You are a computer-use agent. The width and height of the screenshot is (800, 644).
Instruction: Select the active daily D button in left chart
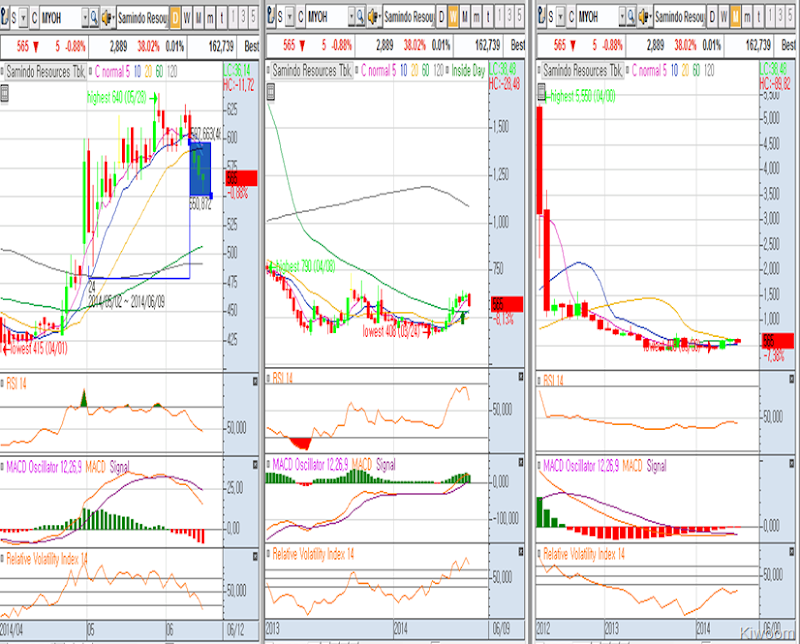(175, 18)
